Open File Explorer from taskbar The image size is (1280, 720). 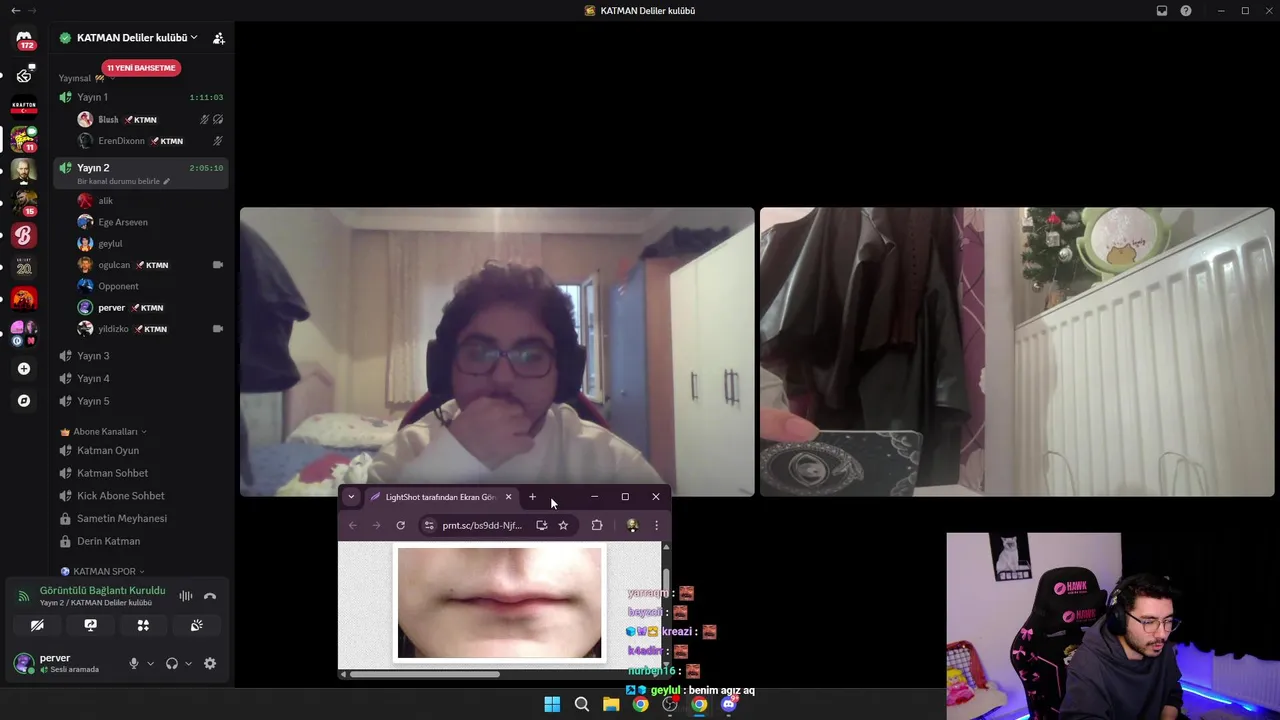611,704
